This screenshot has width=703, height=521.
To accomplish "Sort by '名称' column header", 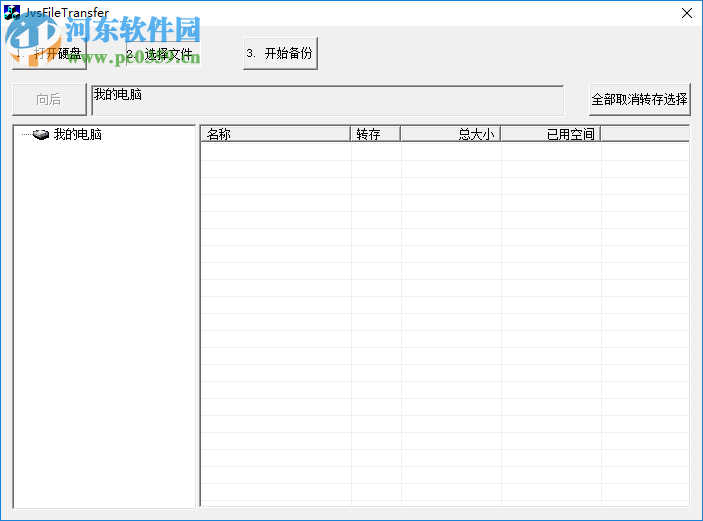I will click(x=275, y=134).
